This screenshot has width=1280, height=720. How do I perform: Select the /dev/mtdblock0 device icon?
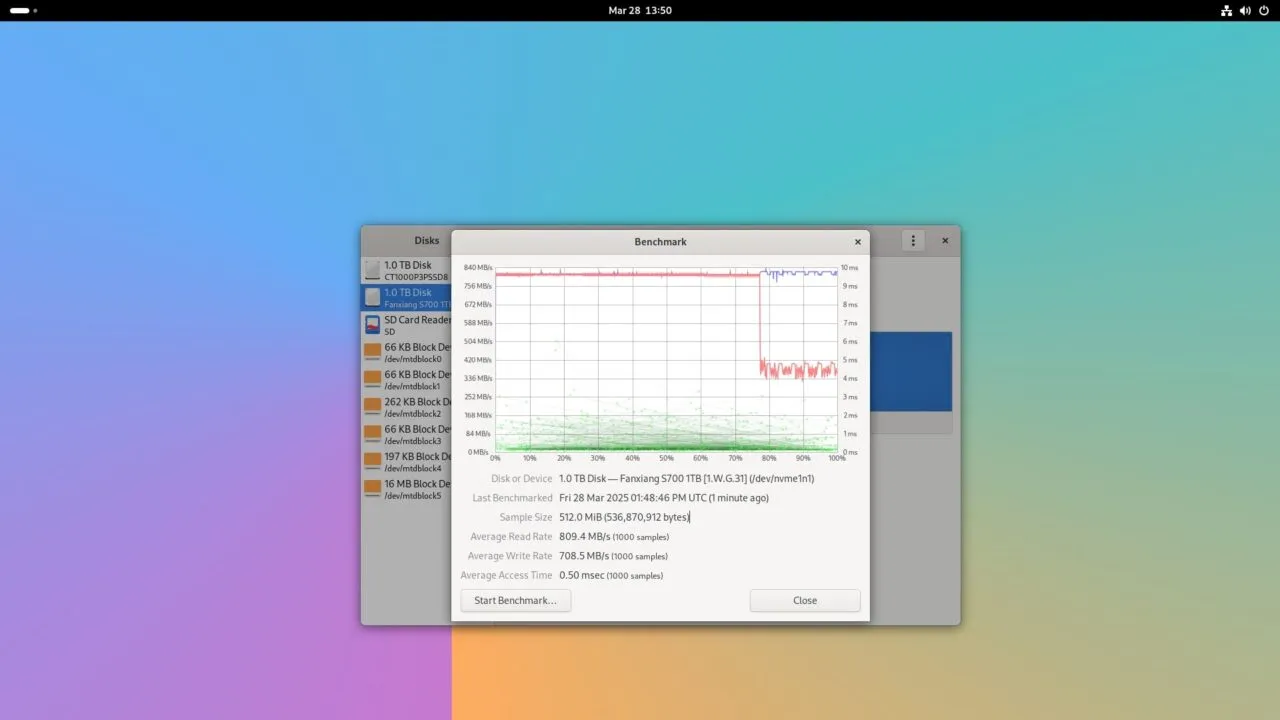(x=372, y=352)
